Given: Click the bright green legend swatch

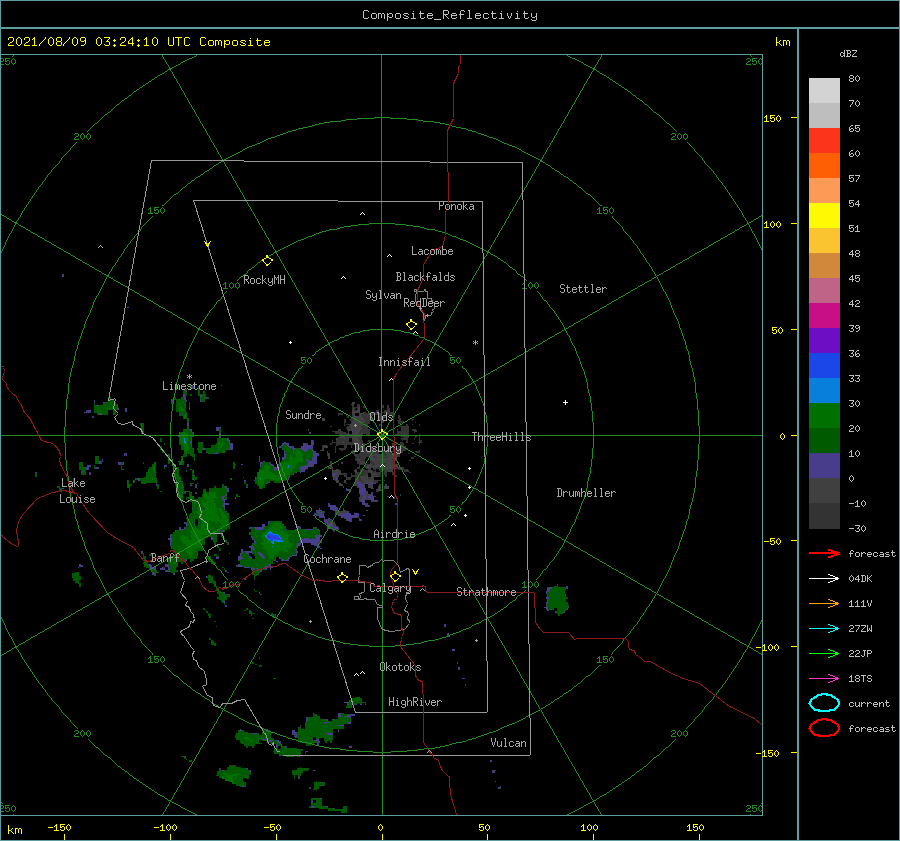Looking at the screenshot, I should coord(824,416).
